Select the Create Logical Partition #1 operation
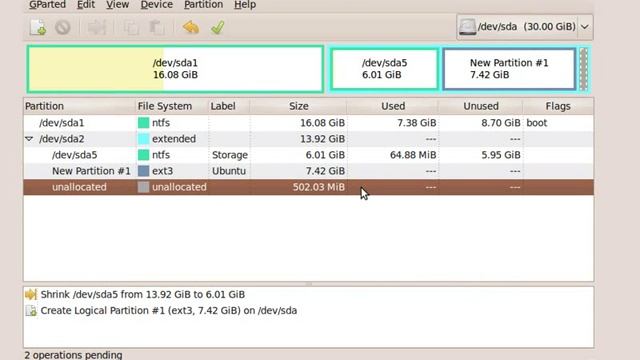This screenshot has width=640, height=360. [309, 311]
